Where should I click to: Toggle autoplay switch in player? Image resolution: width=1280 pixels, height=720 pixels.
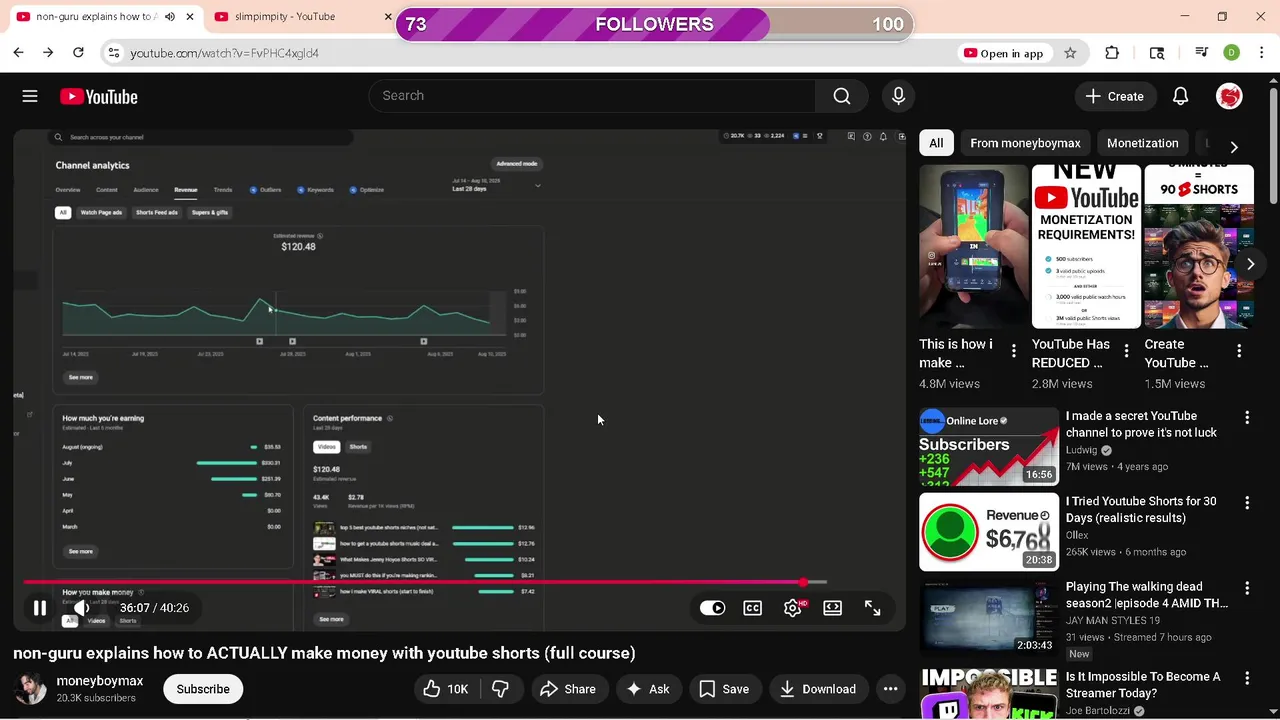pyautogui.click(x=712, y=608)
